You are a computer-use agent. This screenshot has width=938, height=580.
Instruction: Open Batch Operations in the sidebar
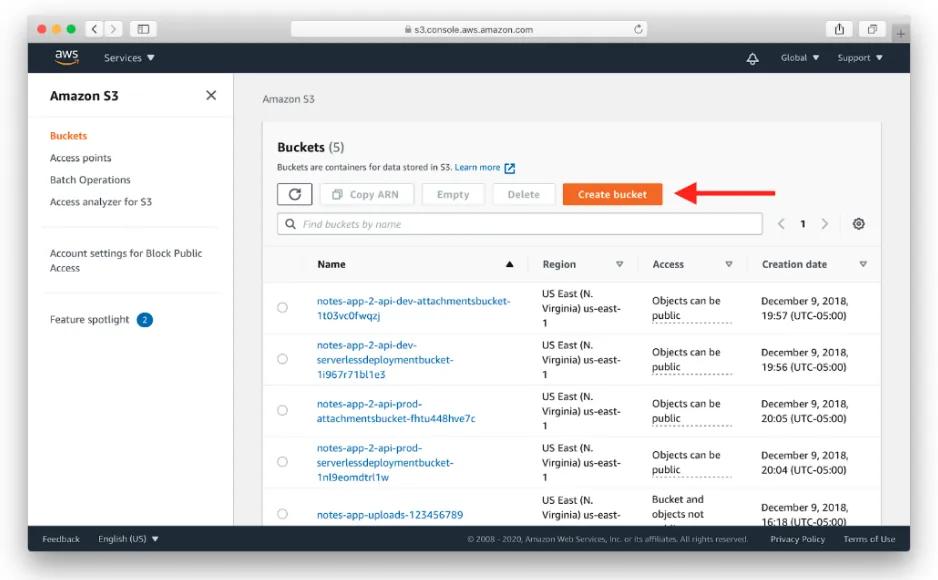coord(90,180)
